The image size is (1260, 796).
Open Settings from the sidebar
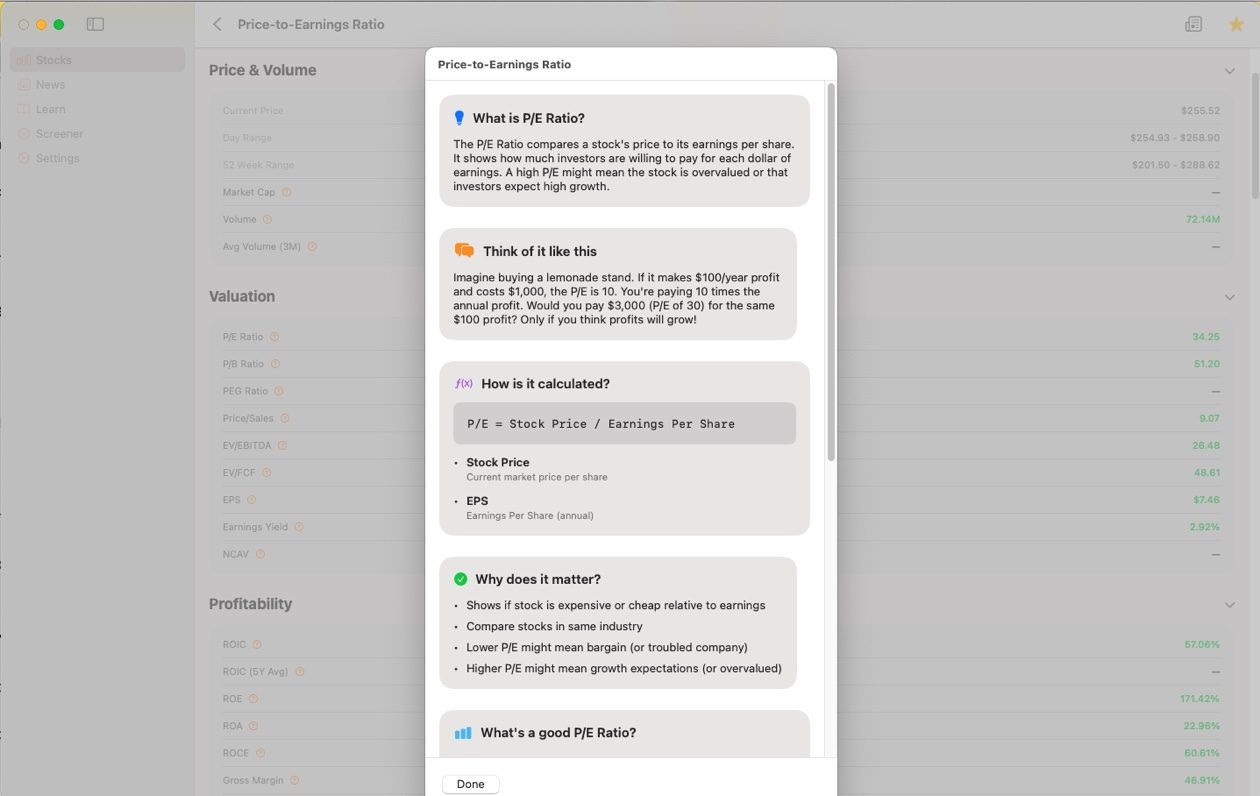(x=57, y=158)
